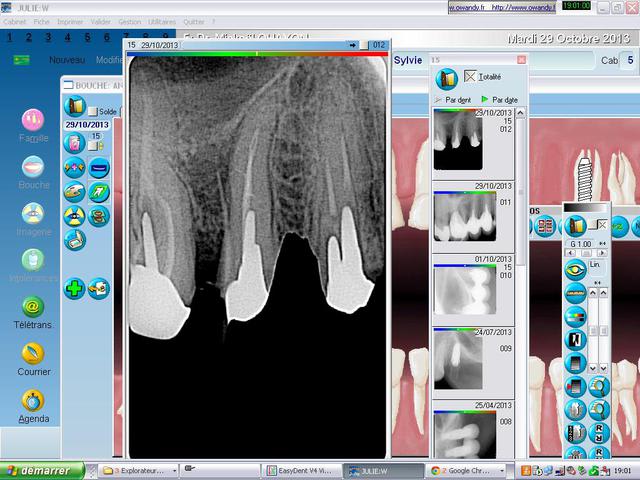Viewport: 640px width, 480px height.
Task: Open the Fiche menu
Action: [x=42, y=20]
